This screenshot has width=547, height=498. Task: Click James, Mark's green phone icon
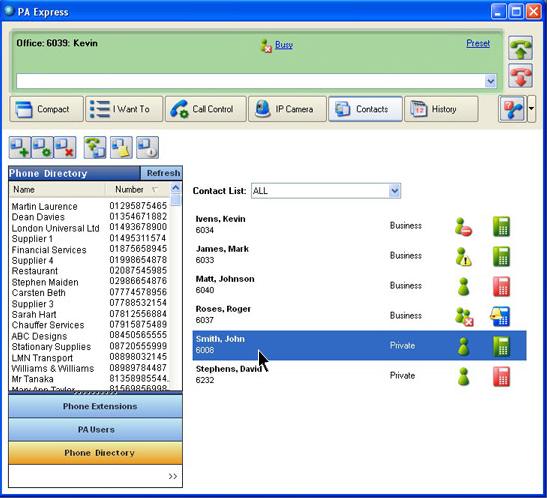click(501, 257)
